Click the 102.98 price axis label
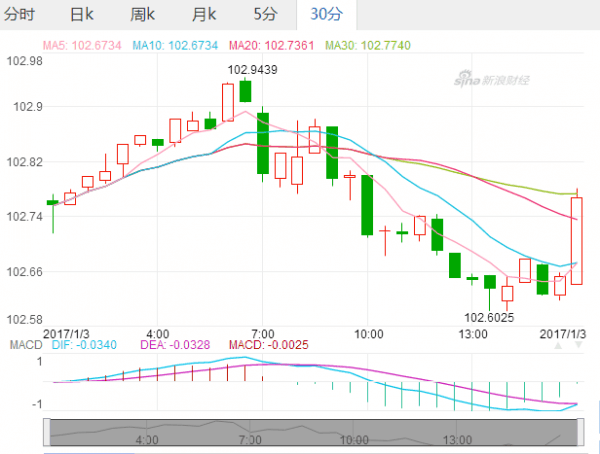600x454 pixels. click(x=25, y=61)
